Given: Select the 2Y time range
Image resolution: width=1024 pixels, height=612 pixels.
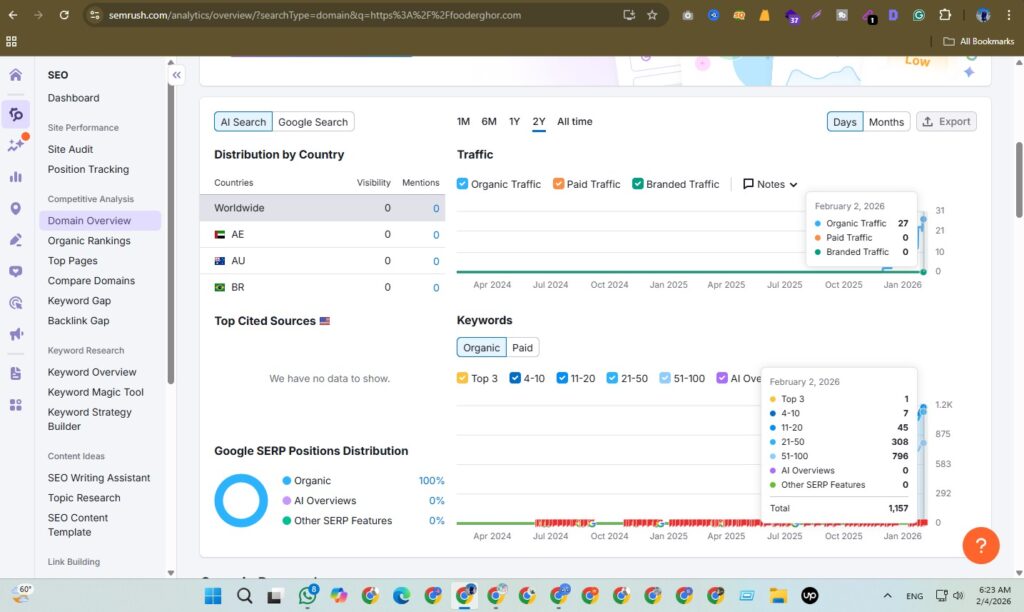Looking at the screenshot, I should click(x=539, y=121).
